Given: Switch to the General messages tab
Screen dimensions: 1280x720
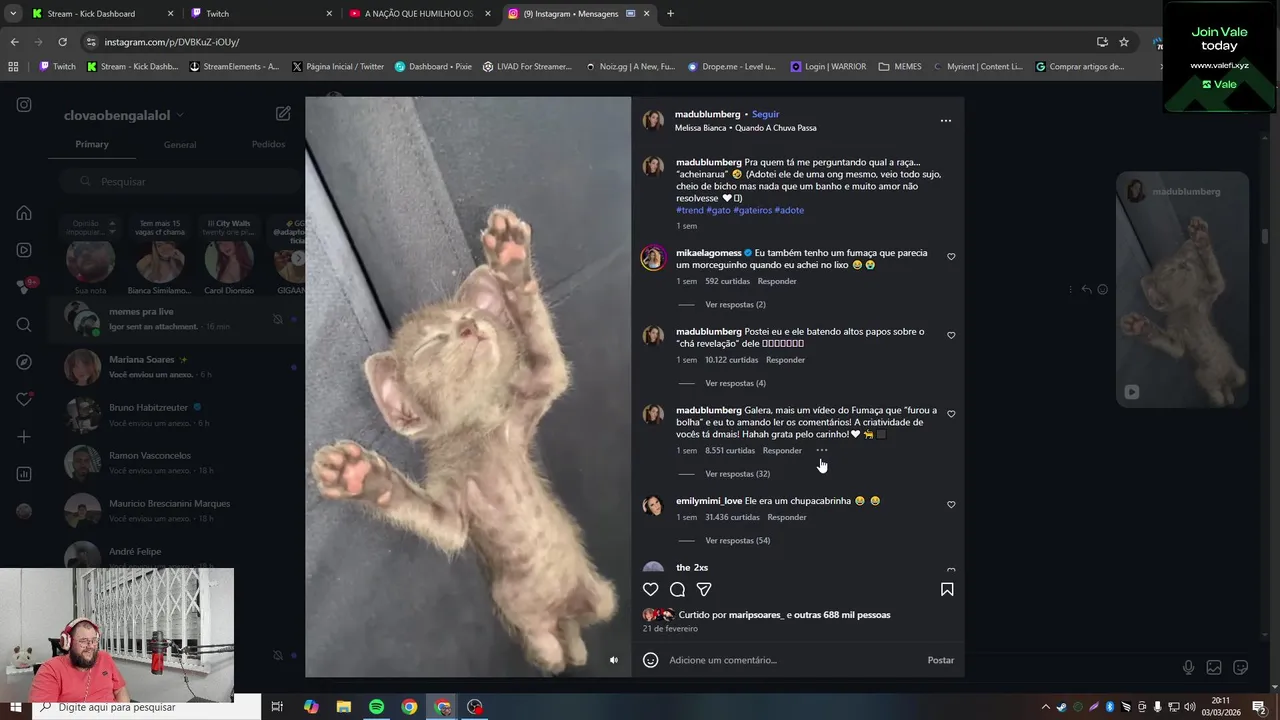Looking at the screenshot, I should pyautogui.click(x=180, y=145).
